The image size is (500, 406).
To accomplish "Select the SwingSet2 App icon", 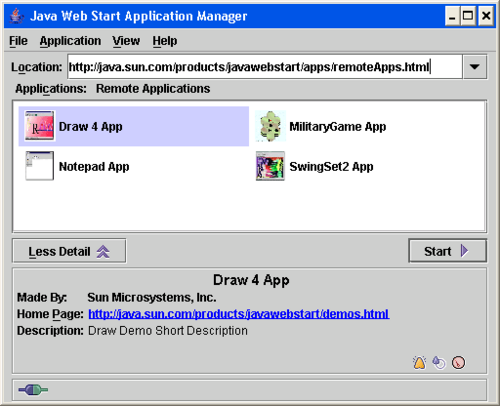I will pos(270,166).
